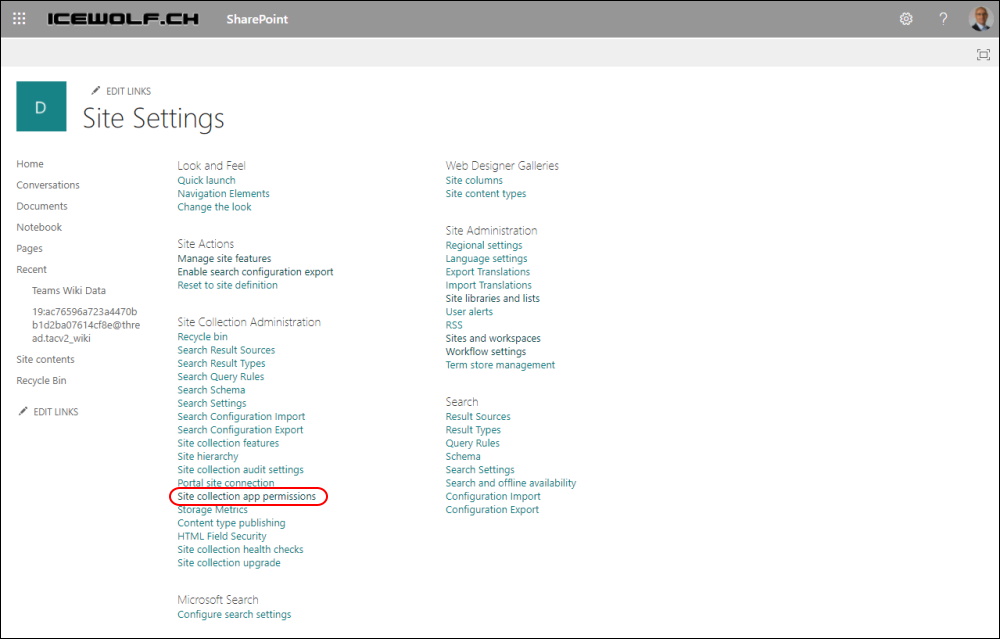Open Site collection upgrade link
This screenshot has width=1000, height=639.
[x=229, y=563]
